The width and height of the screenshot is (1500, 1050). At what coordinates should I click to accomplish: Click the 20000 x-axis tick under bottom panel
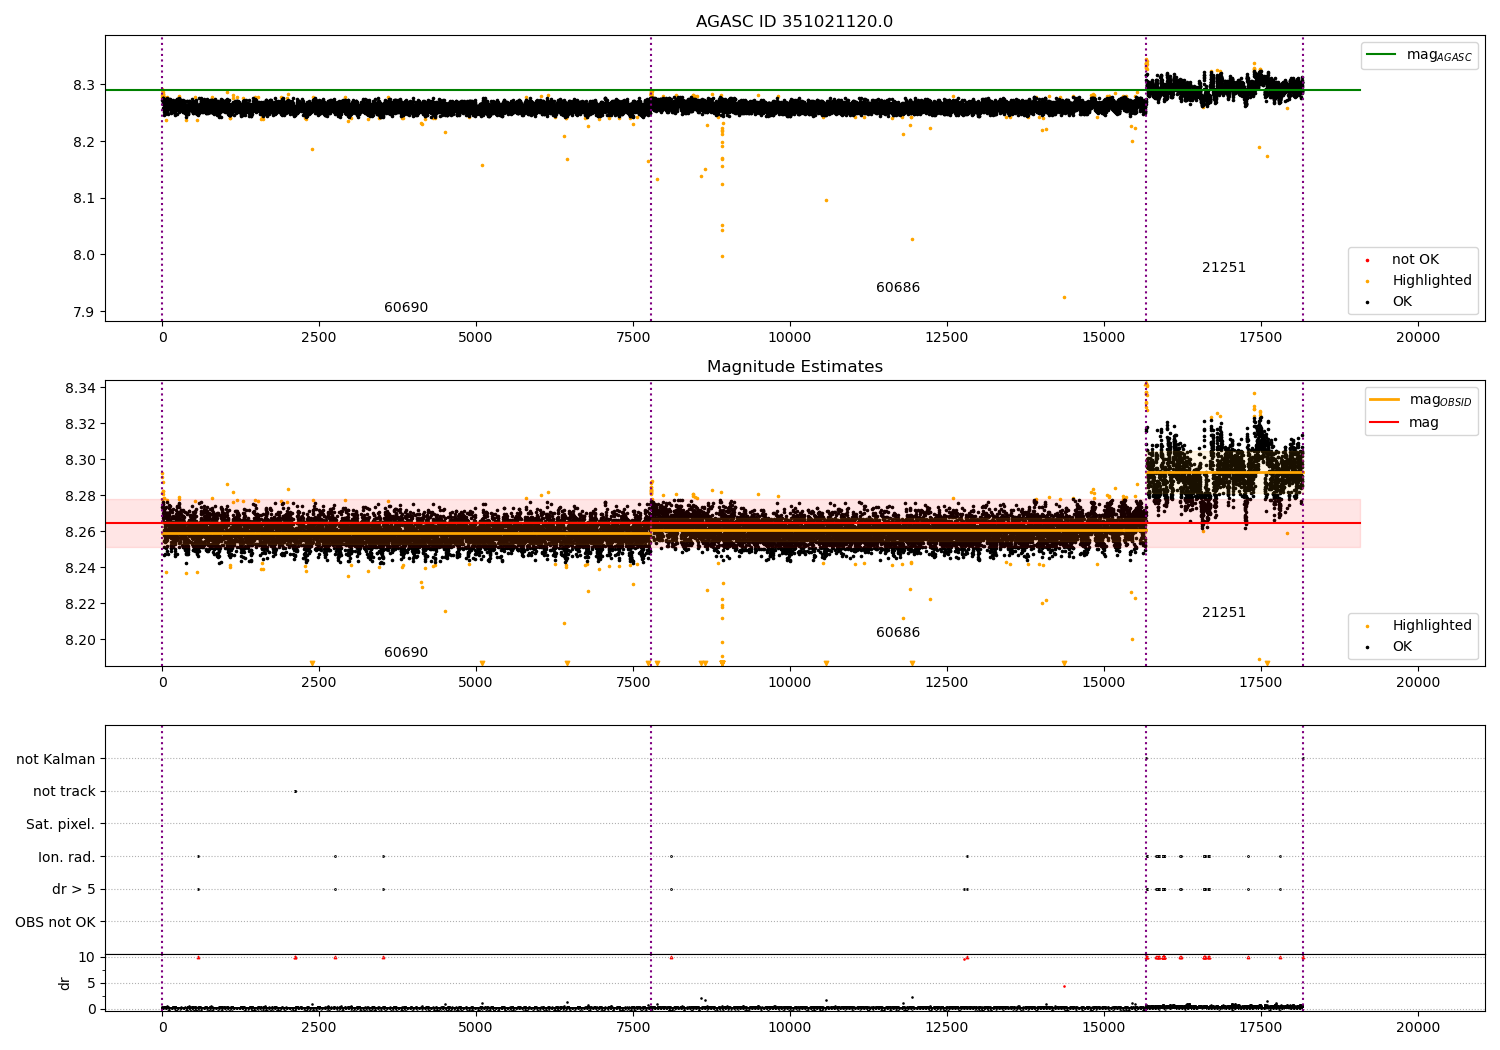[1418, 1027]
